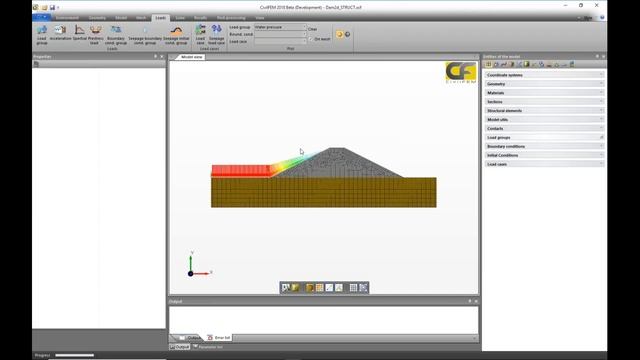Screen dimensions: 640x360
Task: Click the orange solid display icon in the viewport toolbar
Action: click(x=310, y=288)
